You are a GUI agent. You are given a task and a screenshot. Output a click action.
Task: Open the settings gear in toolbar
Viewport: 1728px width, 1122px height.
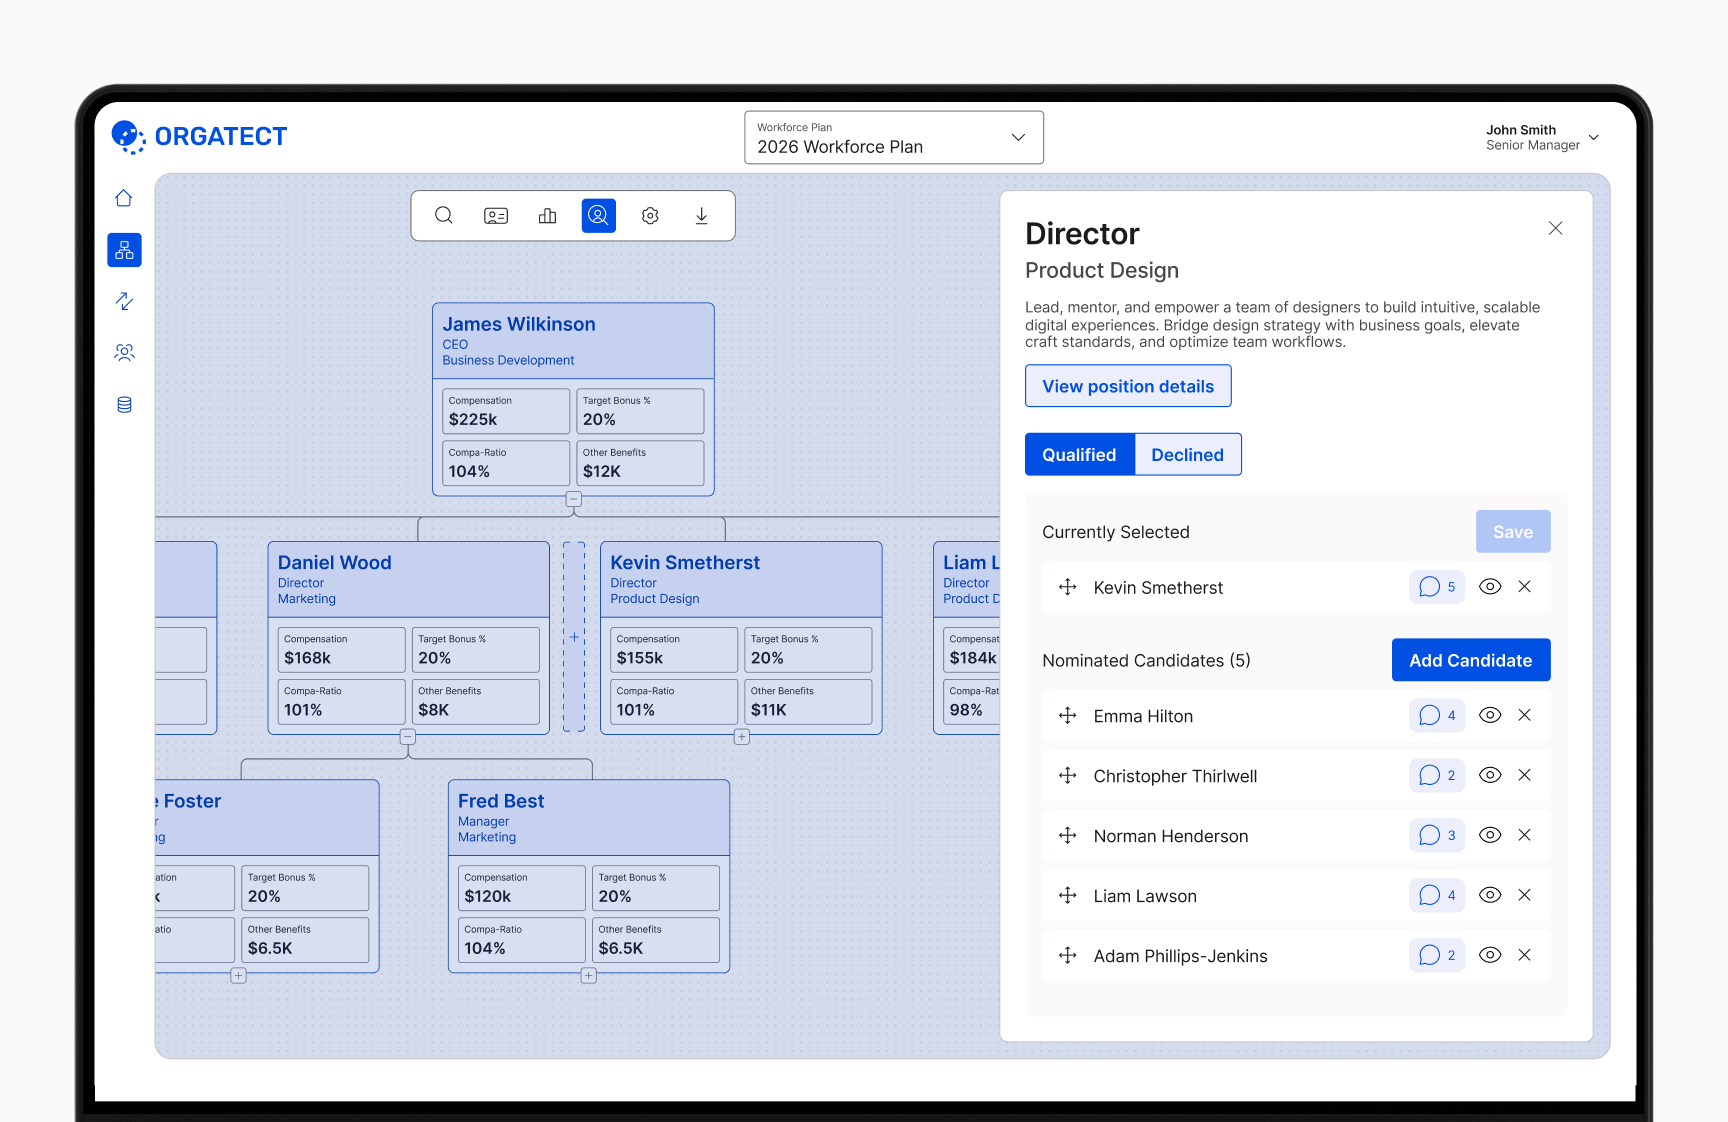coord(650,216)
